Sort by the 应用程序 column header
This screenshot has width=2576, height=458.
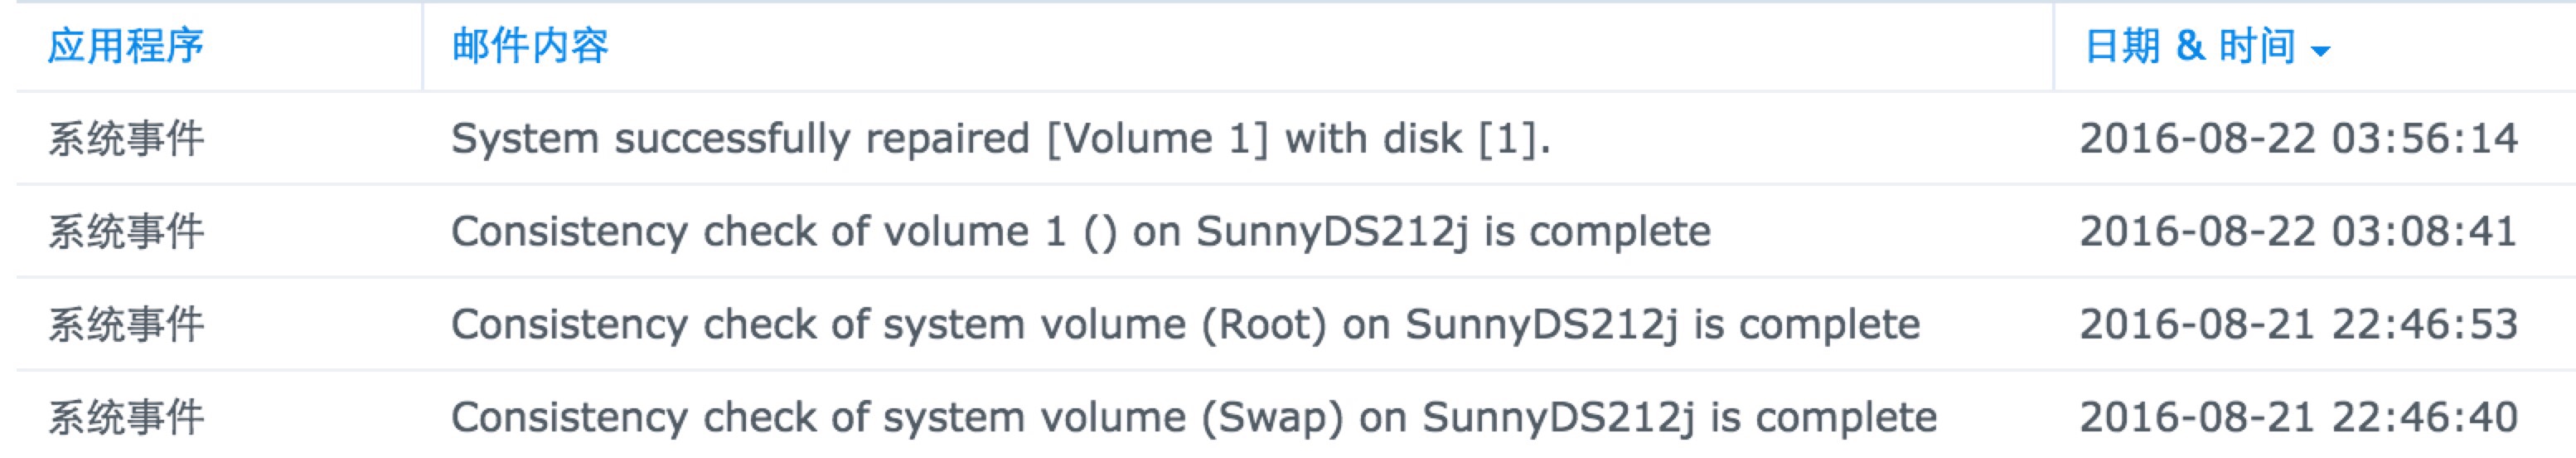tap(126, 46)
